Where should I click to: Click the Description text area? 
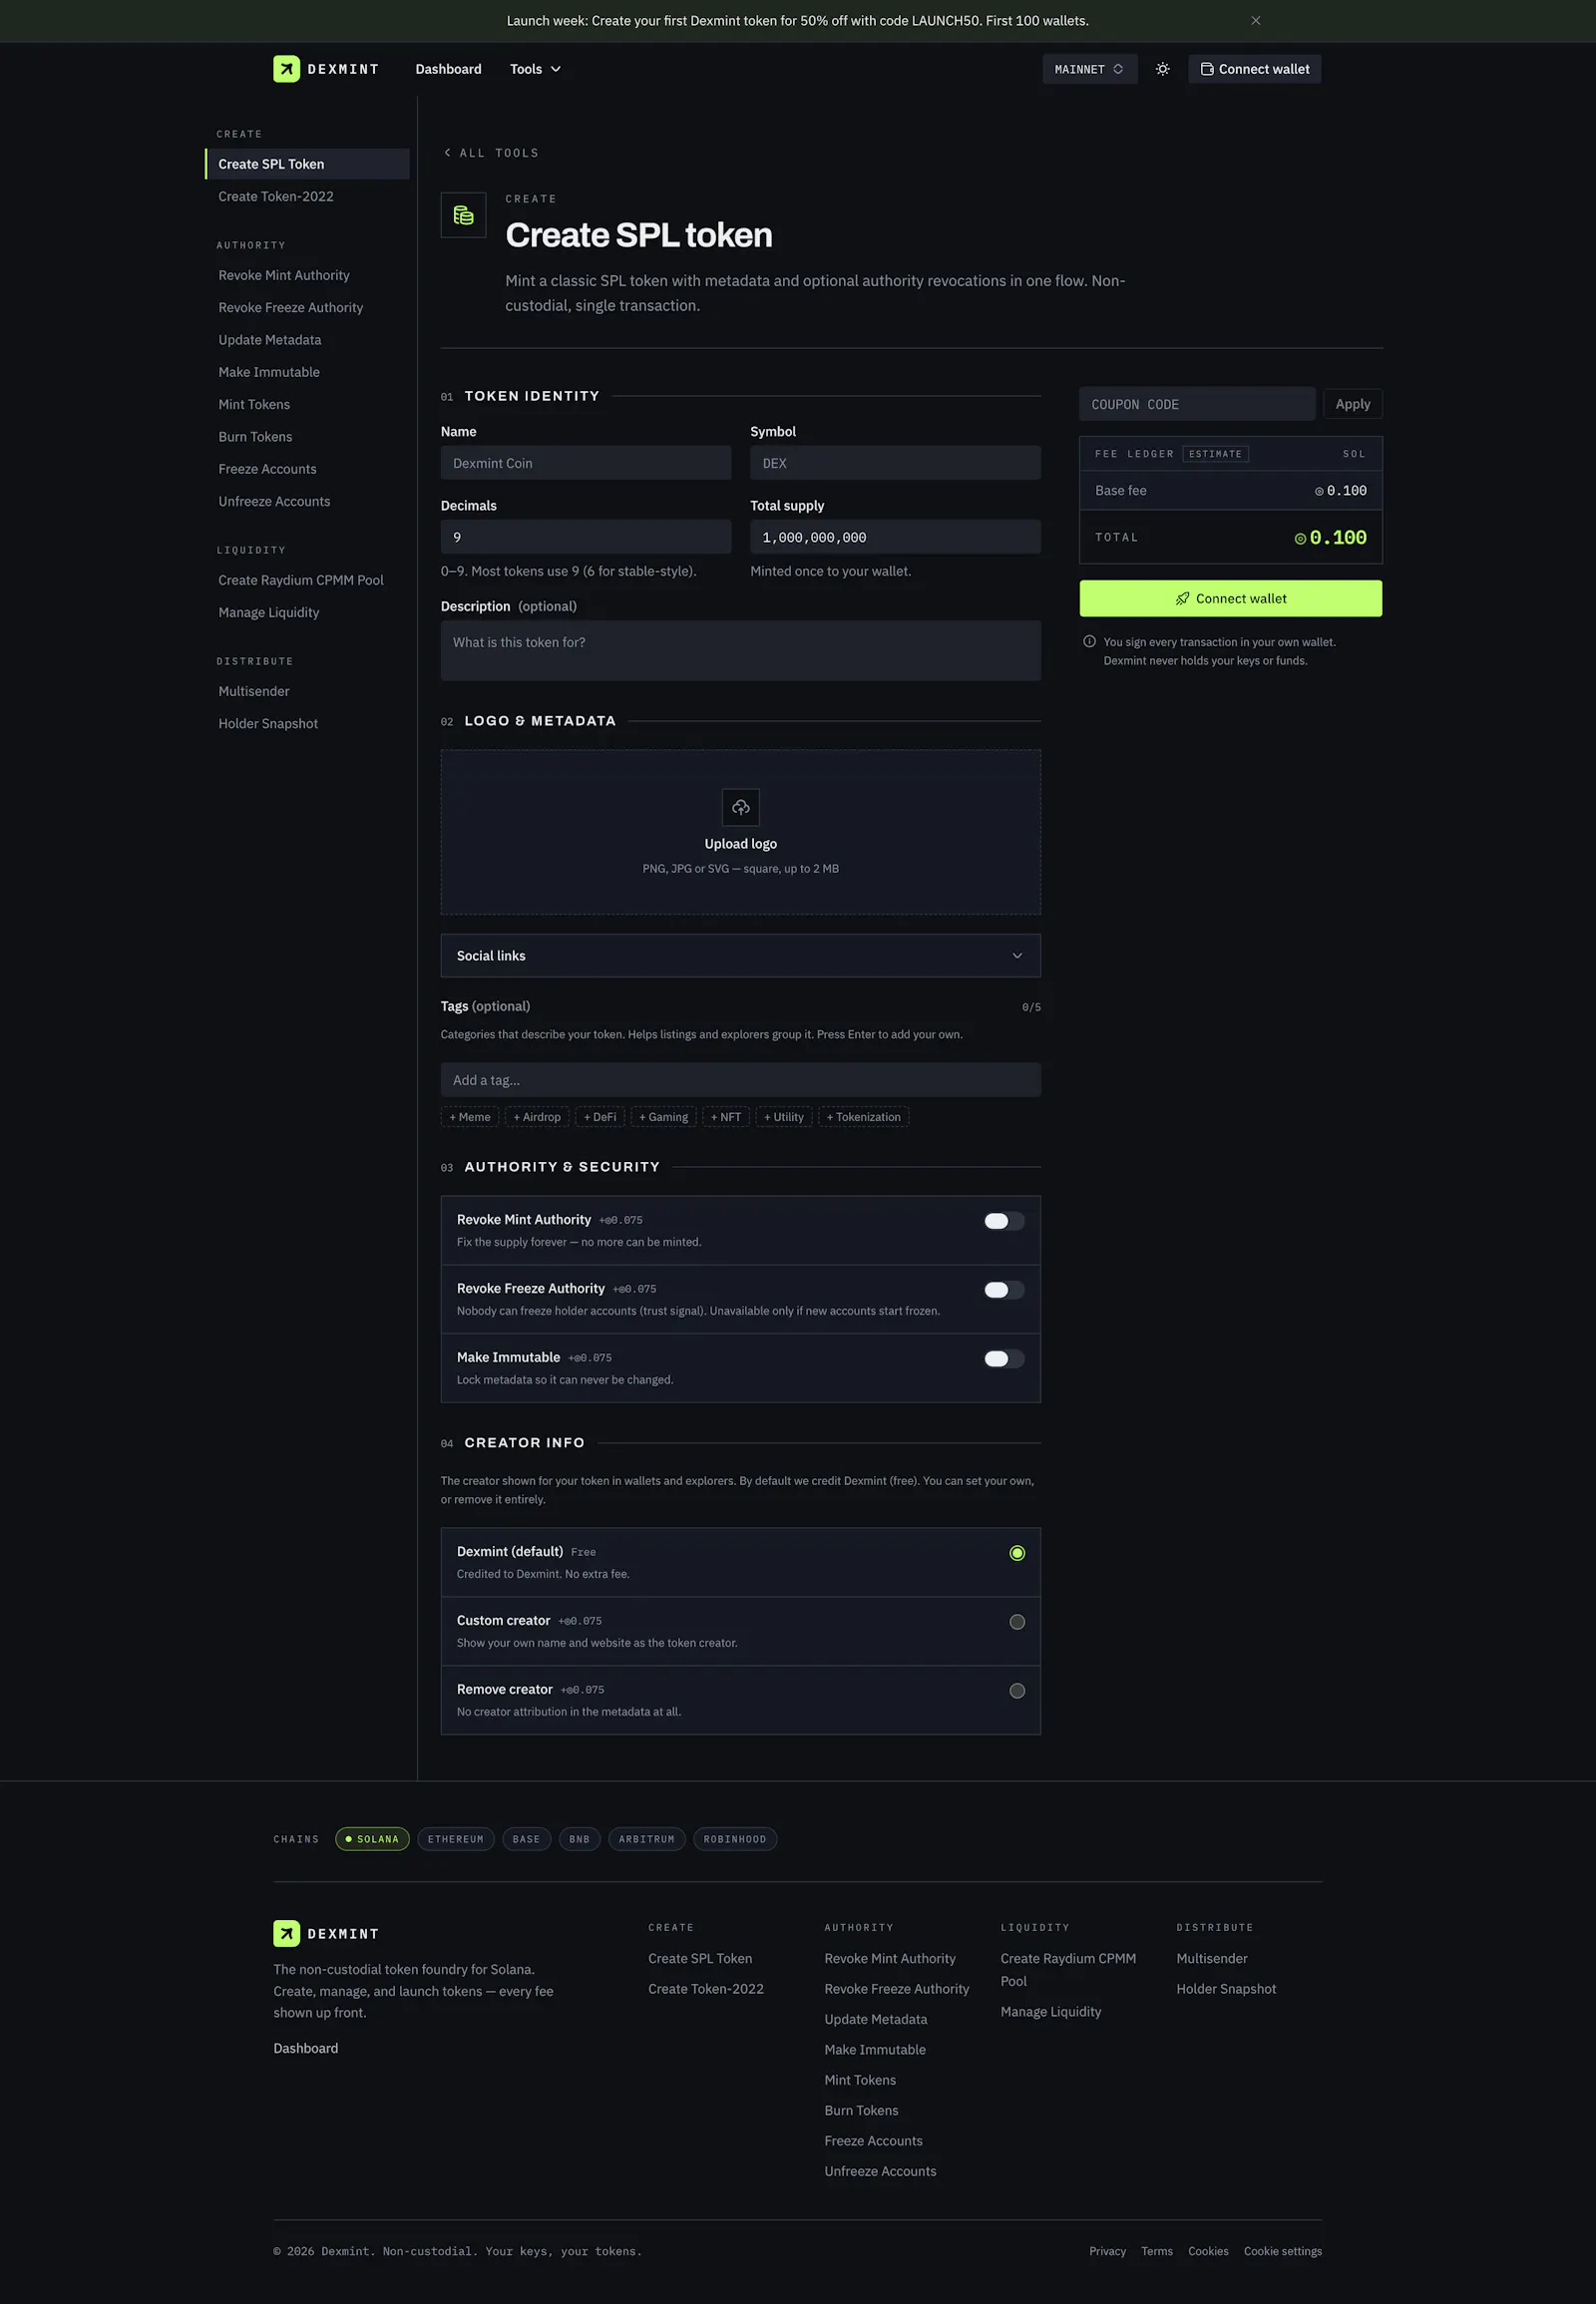coord(741,651)
